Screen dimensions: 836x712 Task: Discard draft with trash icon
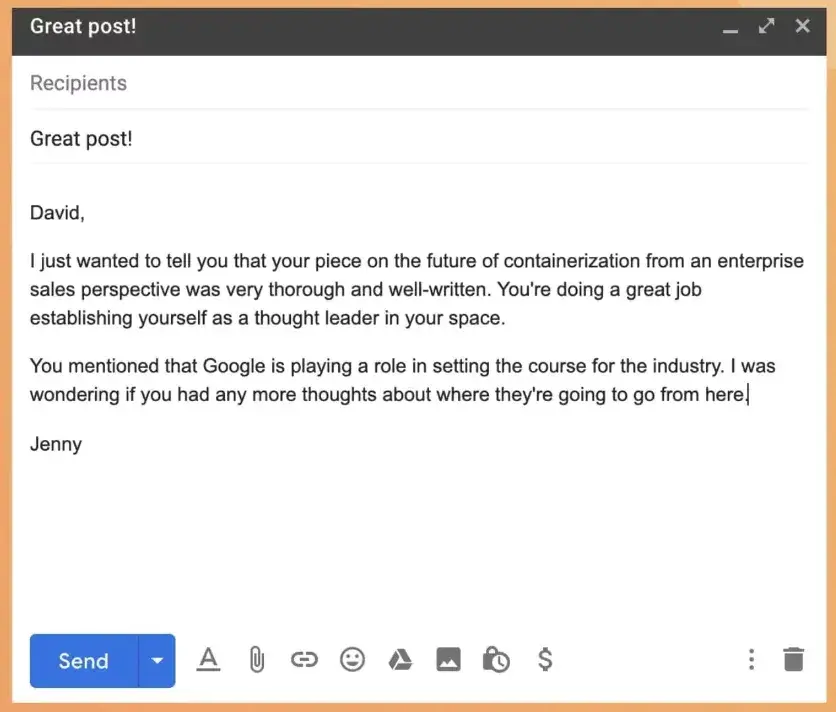click(x=793, y=660)
